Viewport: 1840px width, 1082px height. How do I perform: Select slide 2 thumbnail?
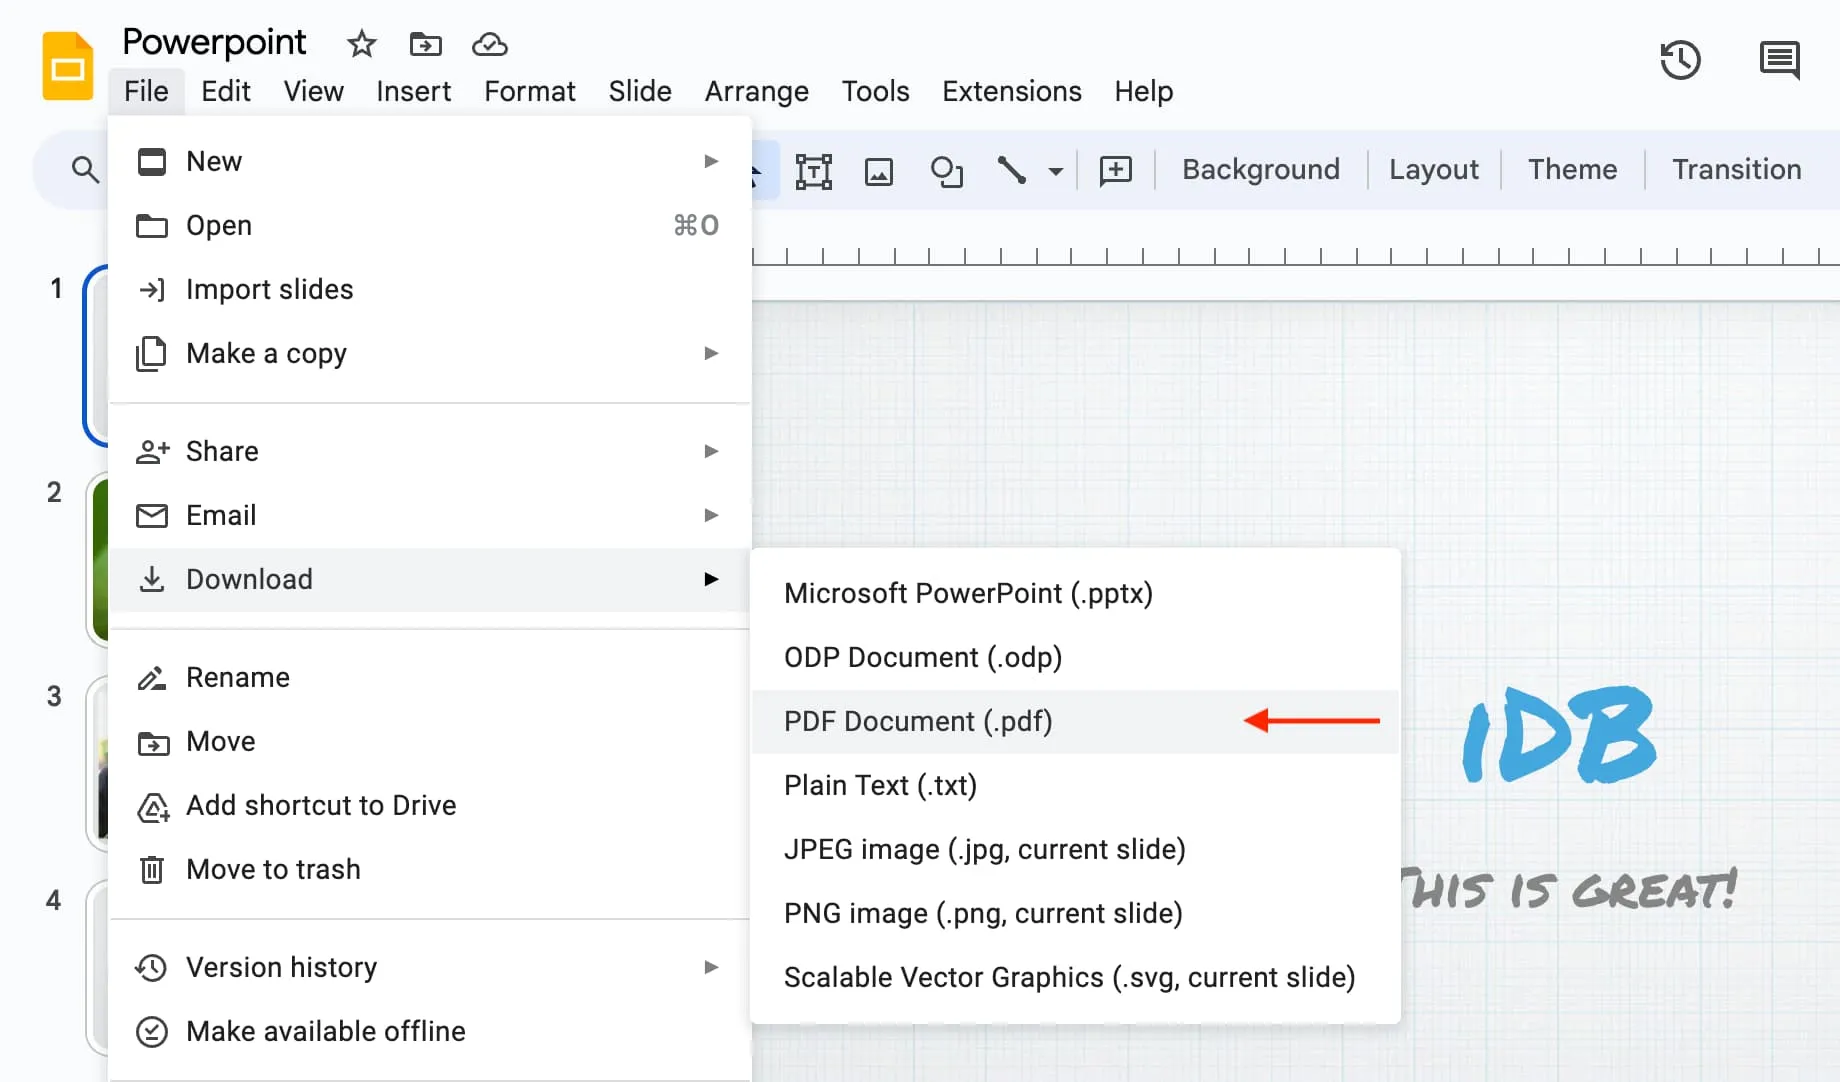[98, 560]
